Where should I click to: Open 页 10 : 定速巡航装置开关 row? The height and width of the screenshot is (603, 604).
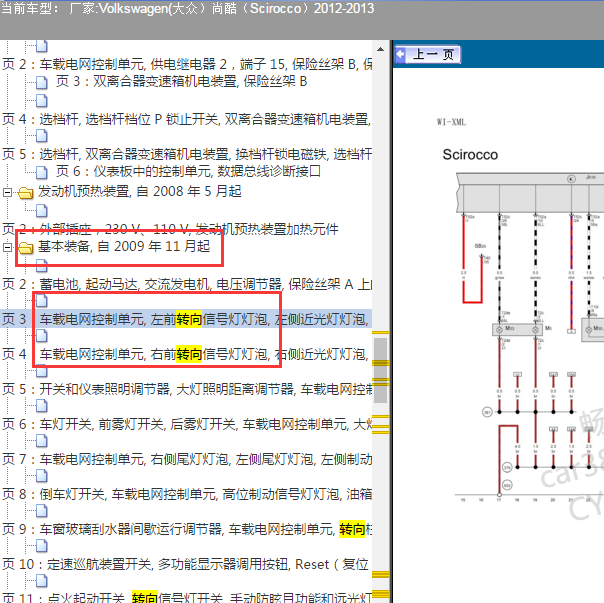pos(185,564)
